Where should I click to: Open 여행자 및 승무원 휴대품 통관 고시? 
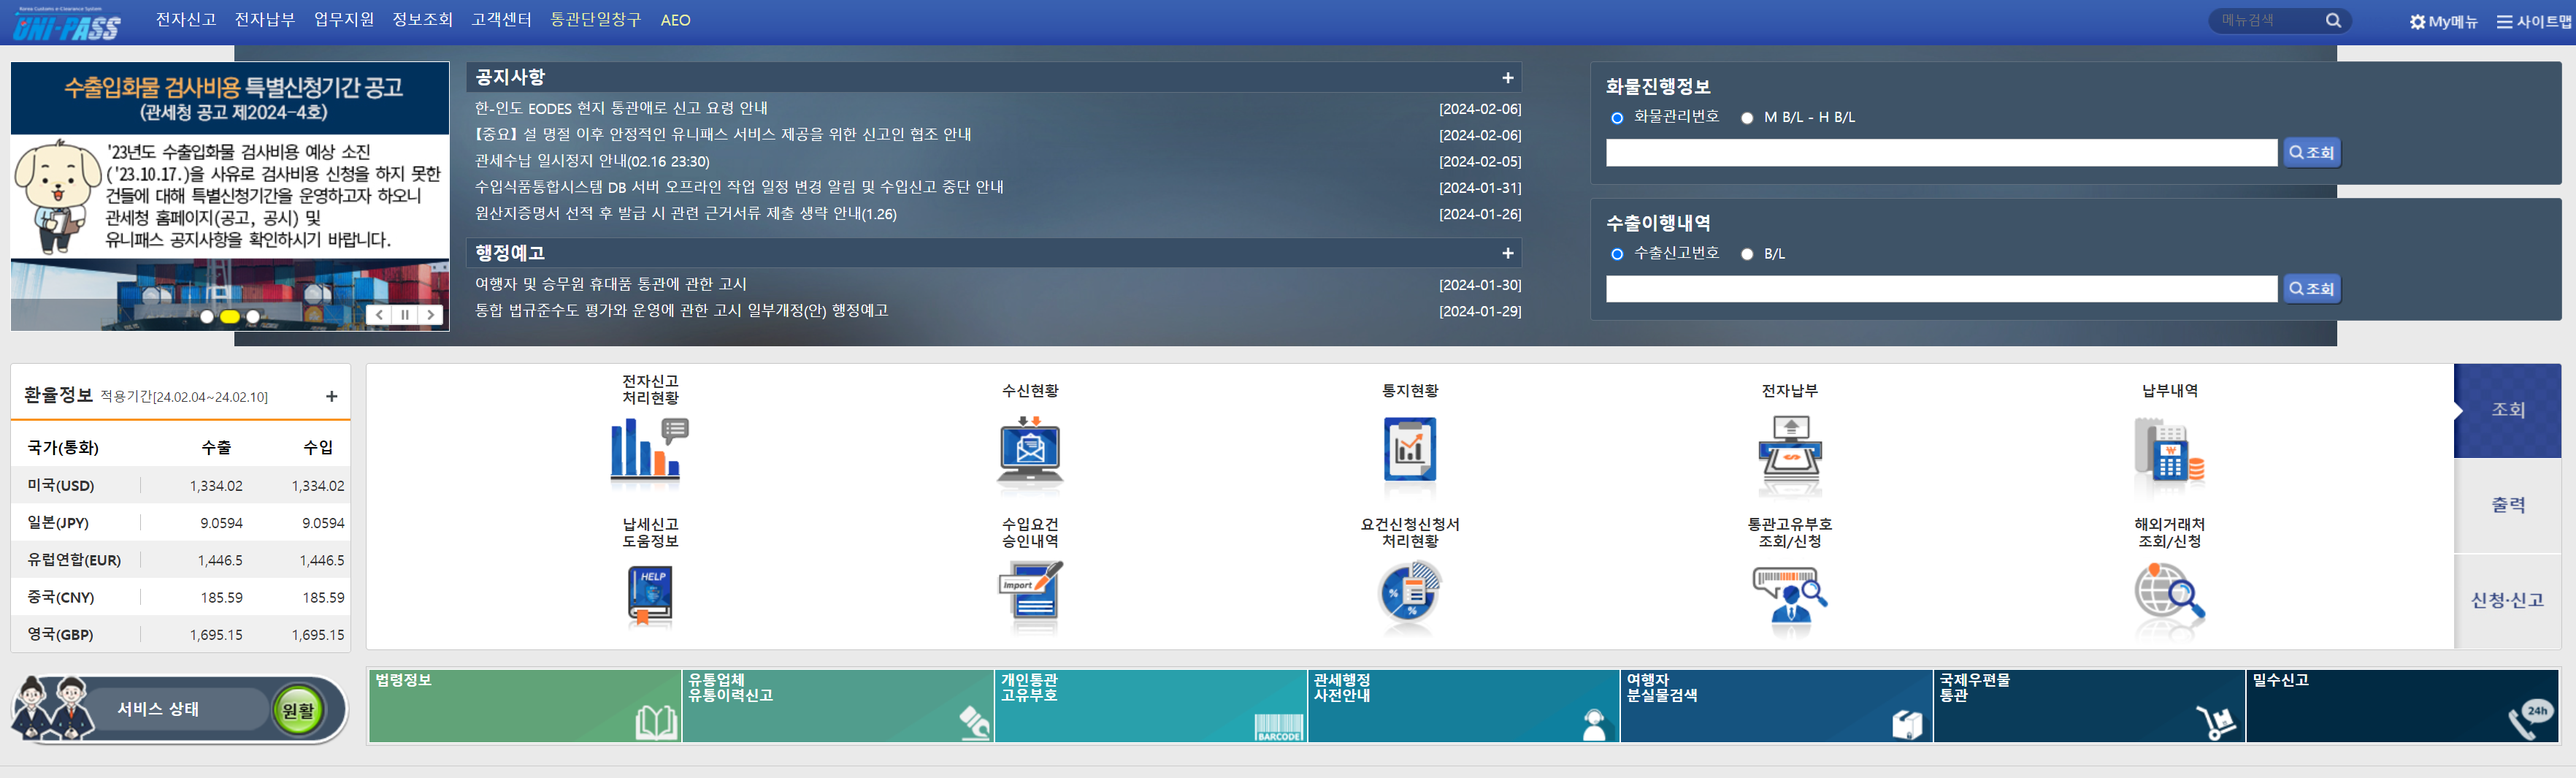[x=611, y=285]
